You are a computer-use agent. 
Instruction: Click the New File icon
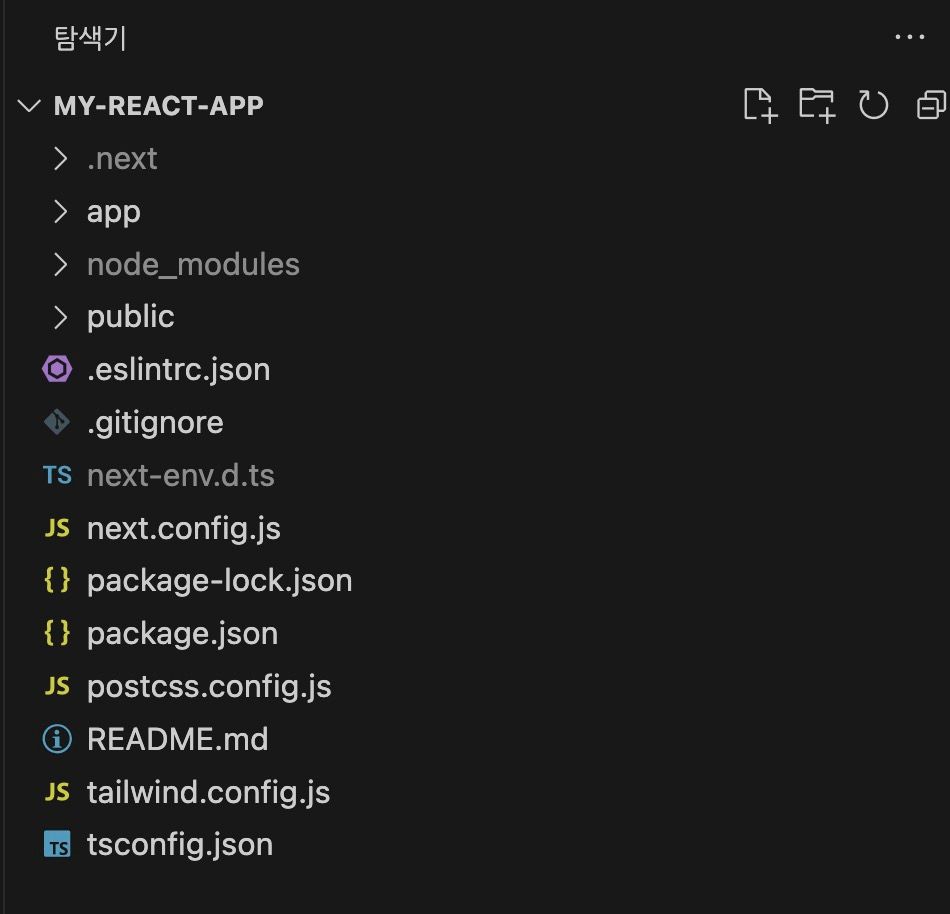coord(759,105)
